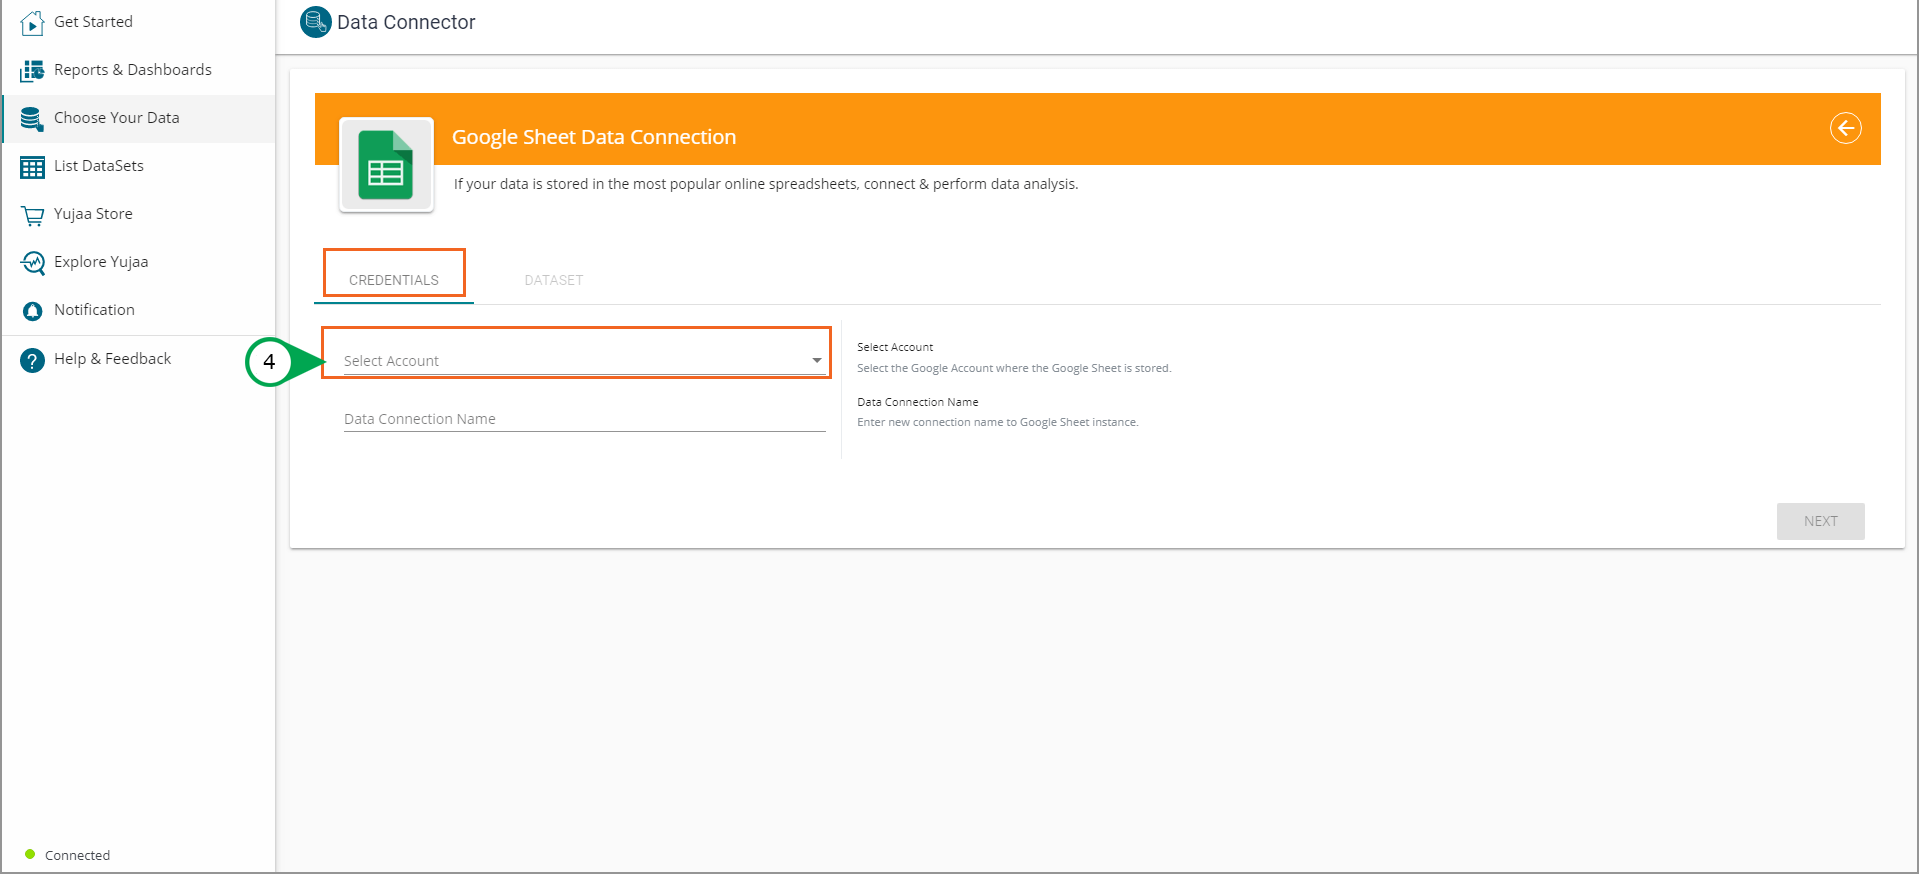Click the Notification bell icon
This screenshot has height=874, width=1919.
32,311
